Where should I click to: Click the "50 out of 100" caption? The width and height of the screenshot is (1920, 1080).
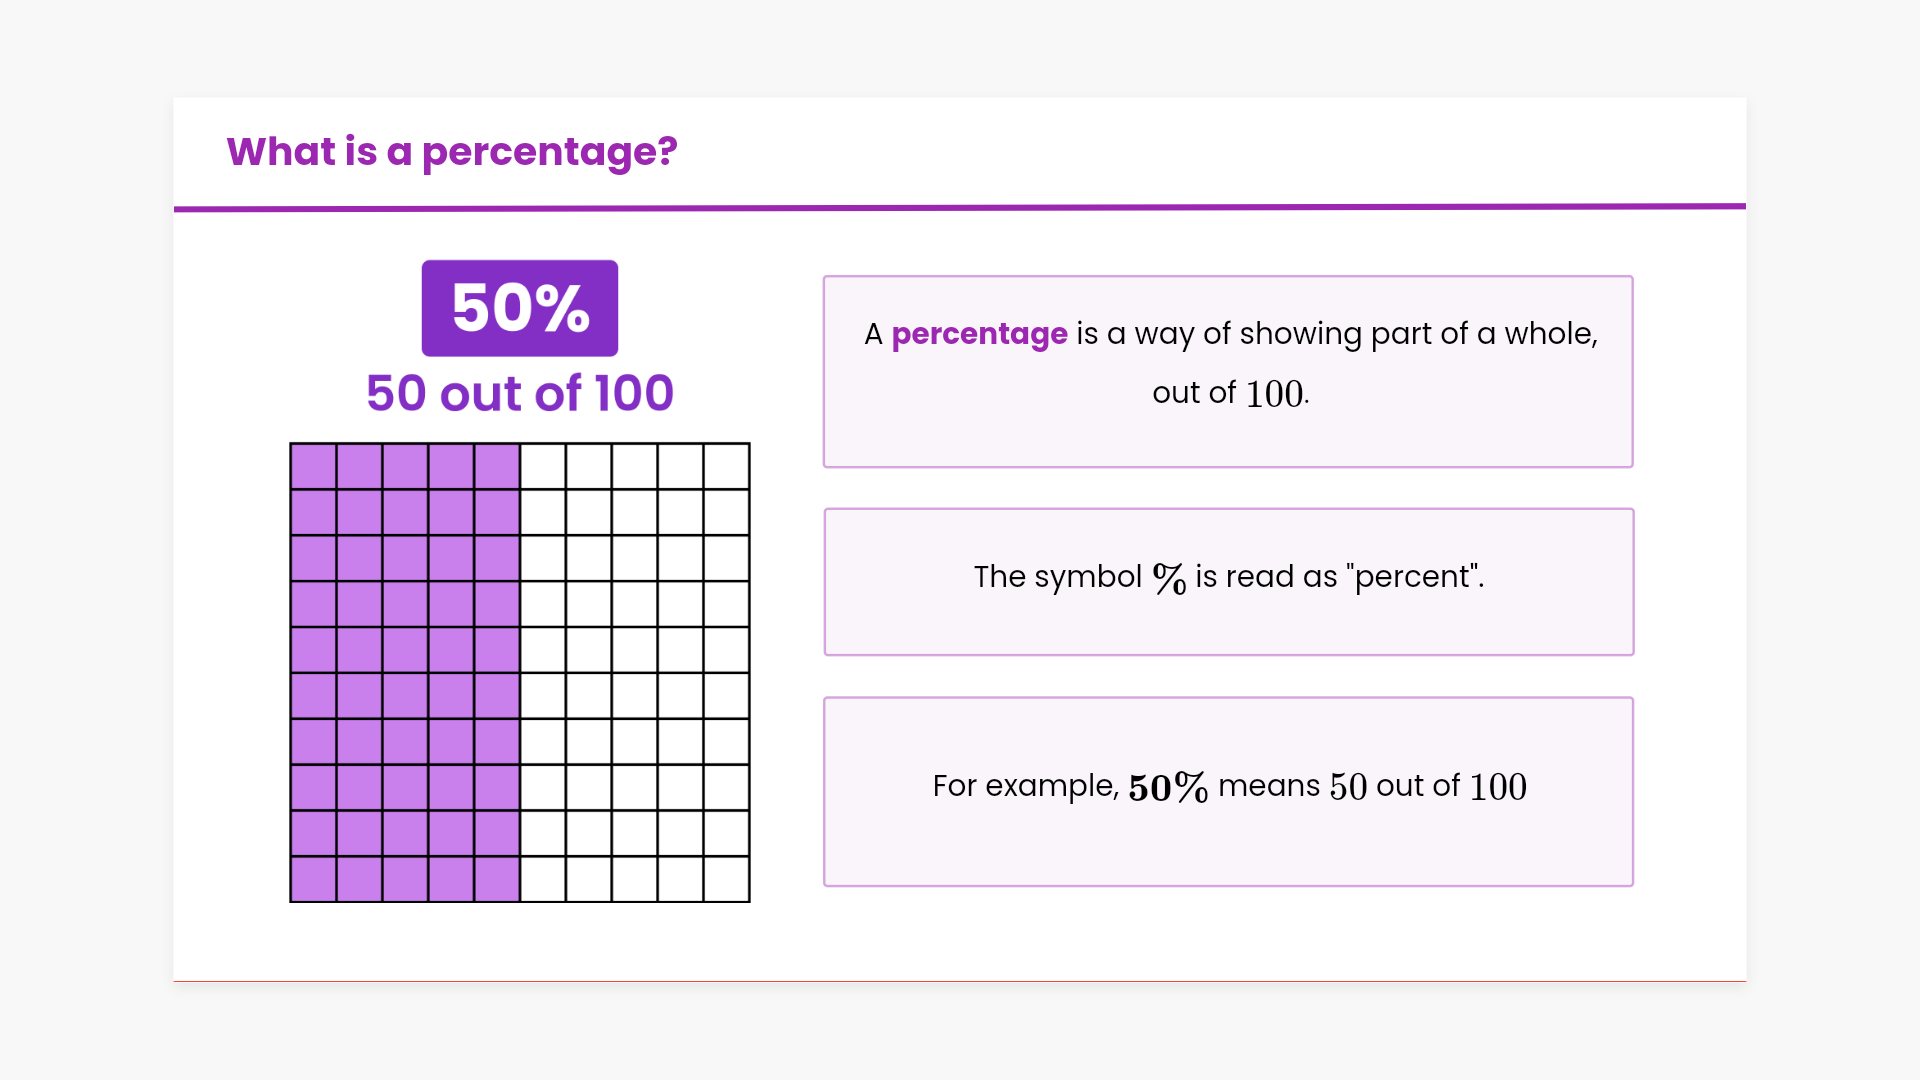pyautogui.click(x=520, y=393)
